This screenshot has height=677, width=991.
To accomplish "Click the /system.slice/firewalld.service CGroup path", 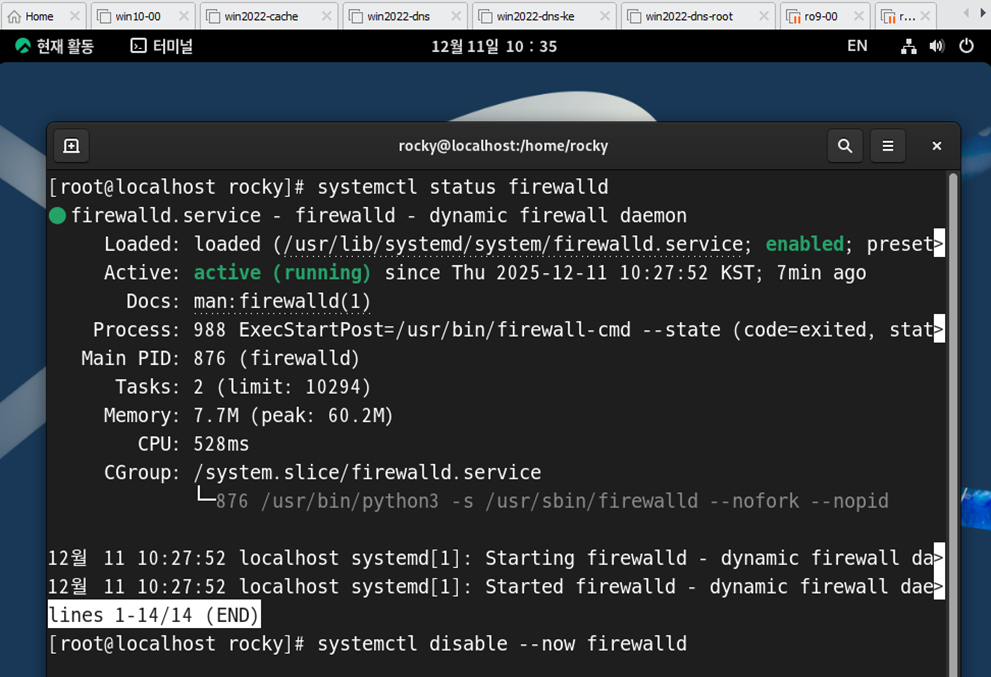I will click(x=367, y=472).
